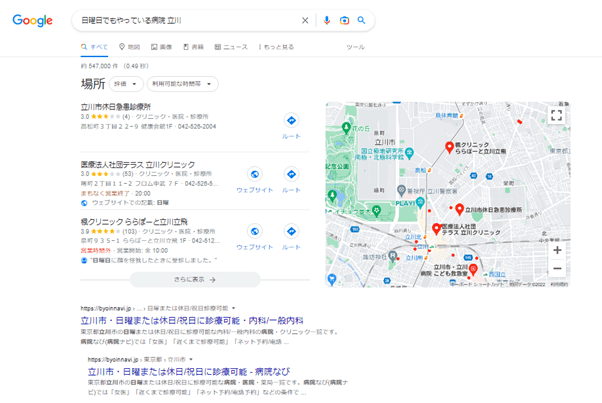Open 医療法人社団テラス 立川クリニック listing
The image size is (602, 403).
[138, 164]
